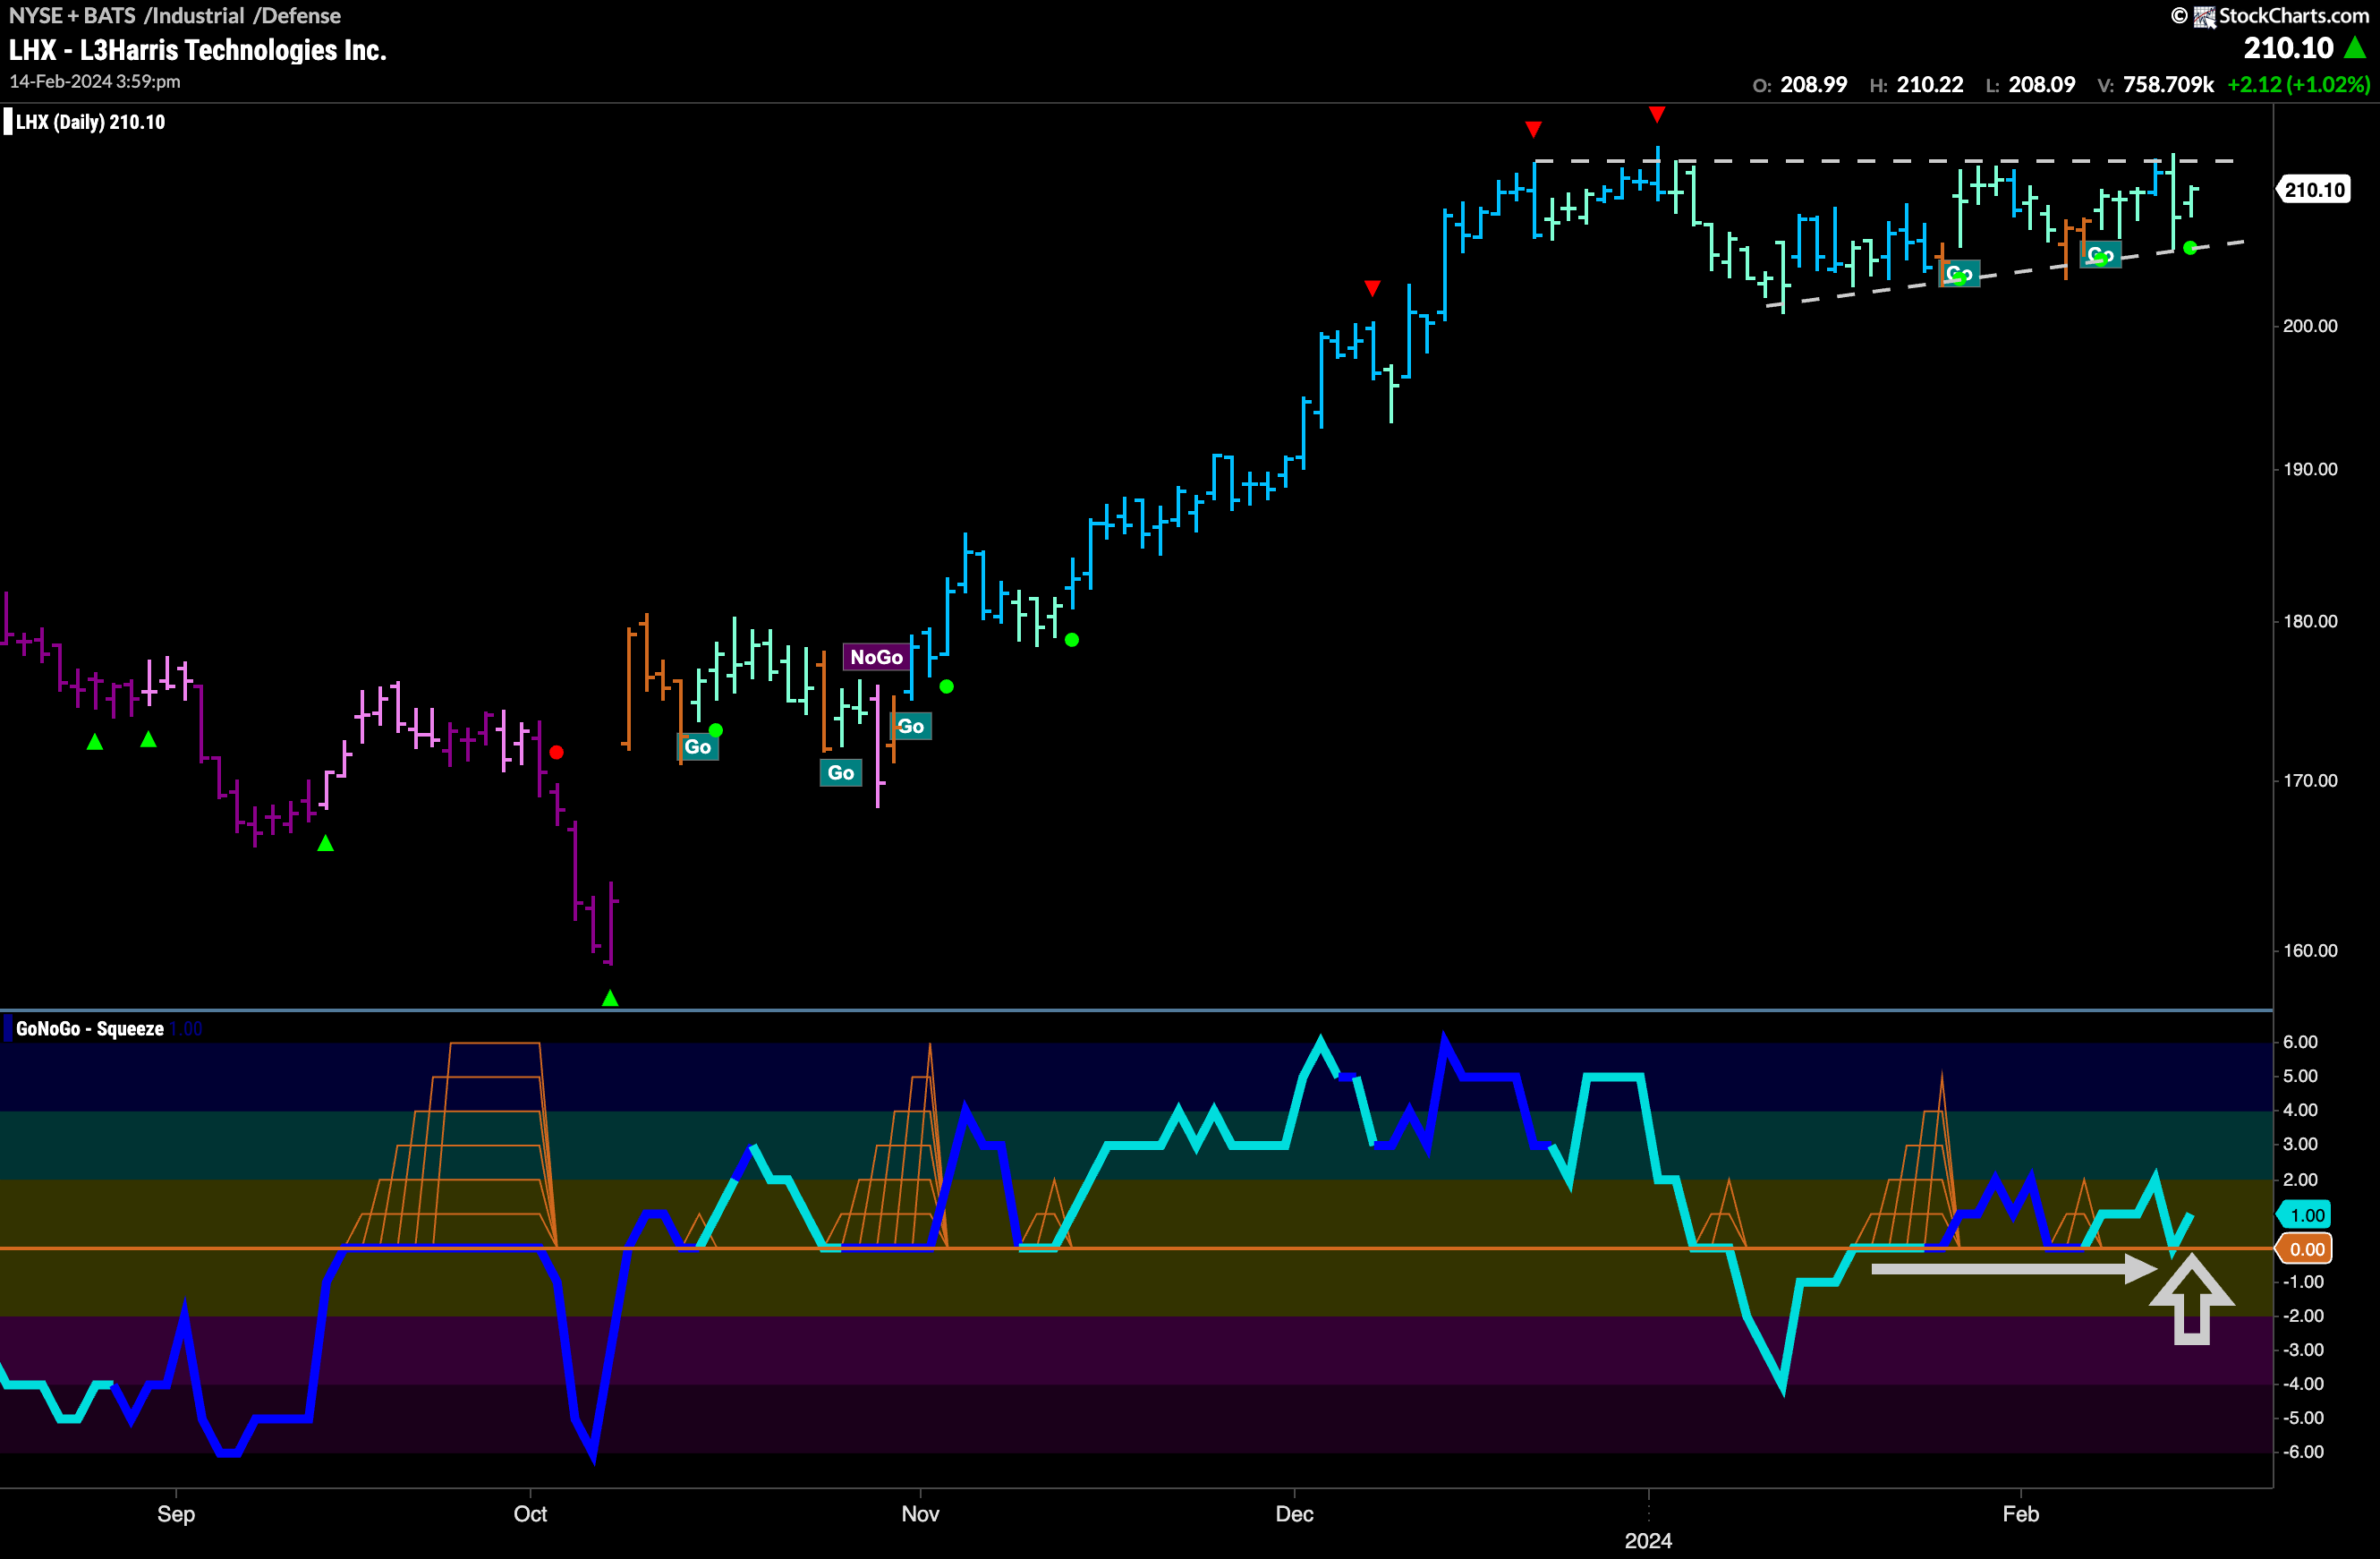
Task: Click the StockCharts.com logo icon
Action: pos(2204,16)
